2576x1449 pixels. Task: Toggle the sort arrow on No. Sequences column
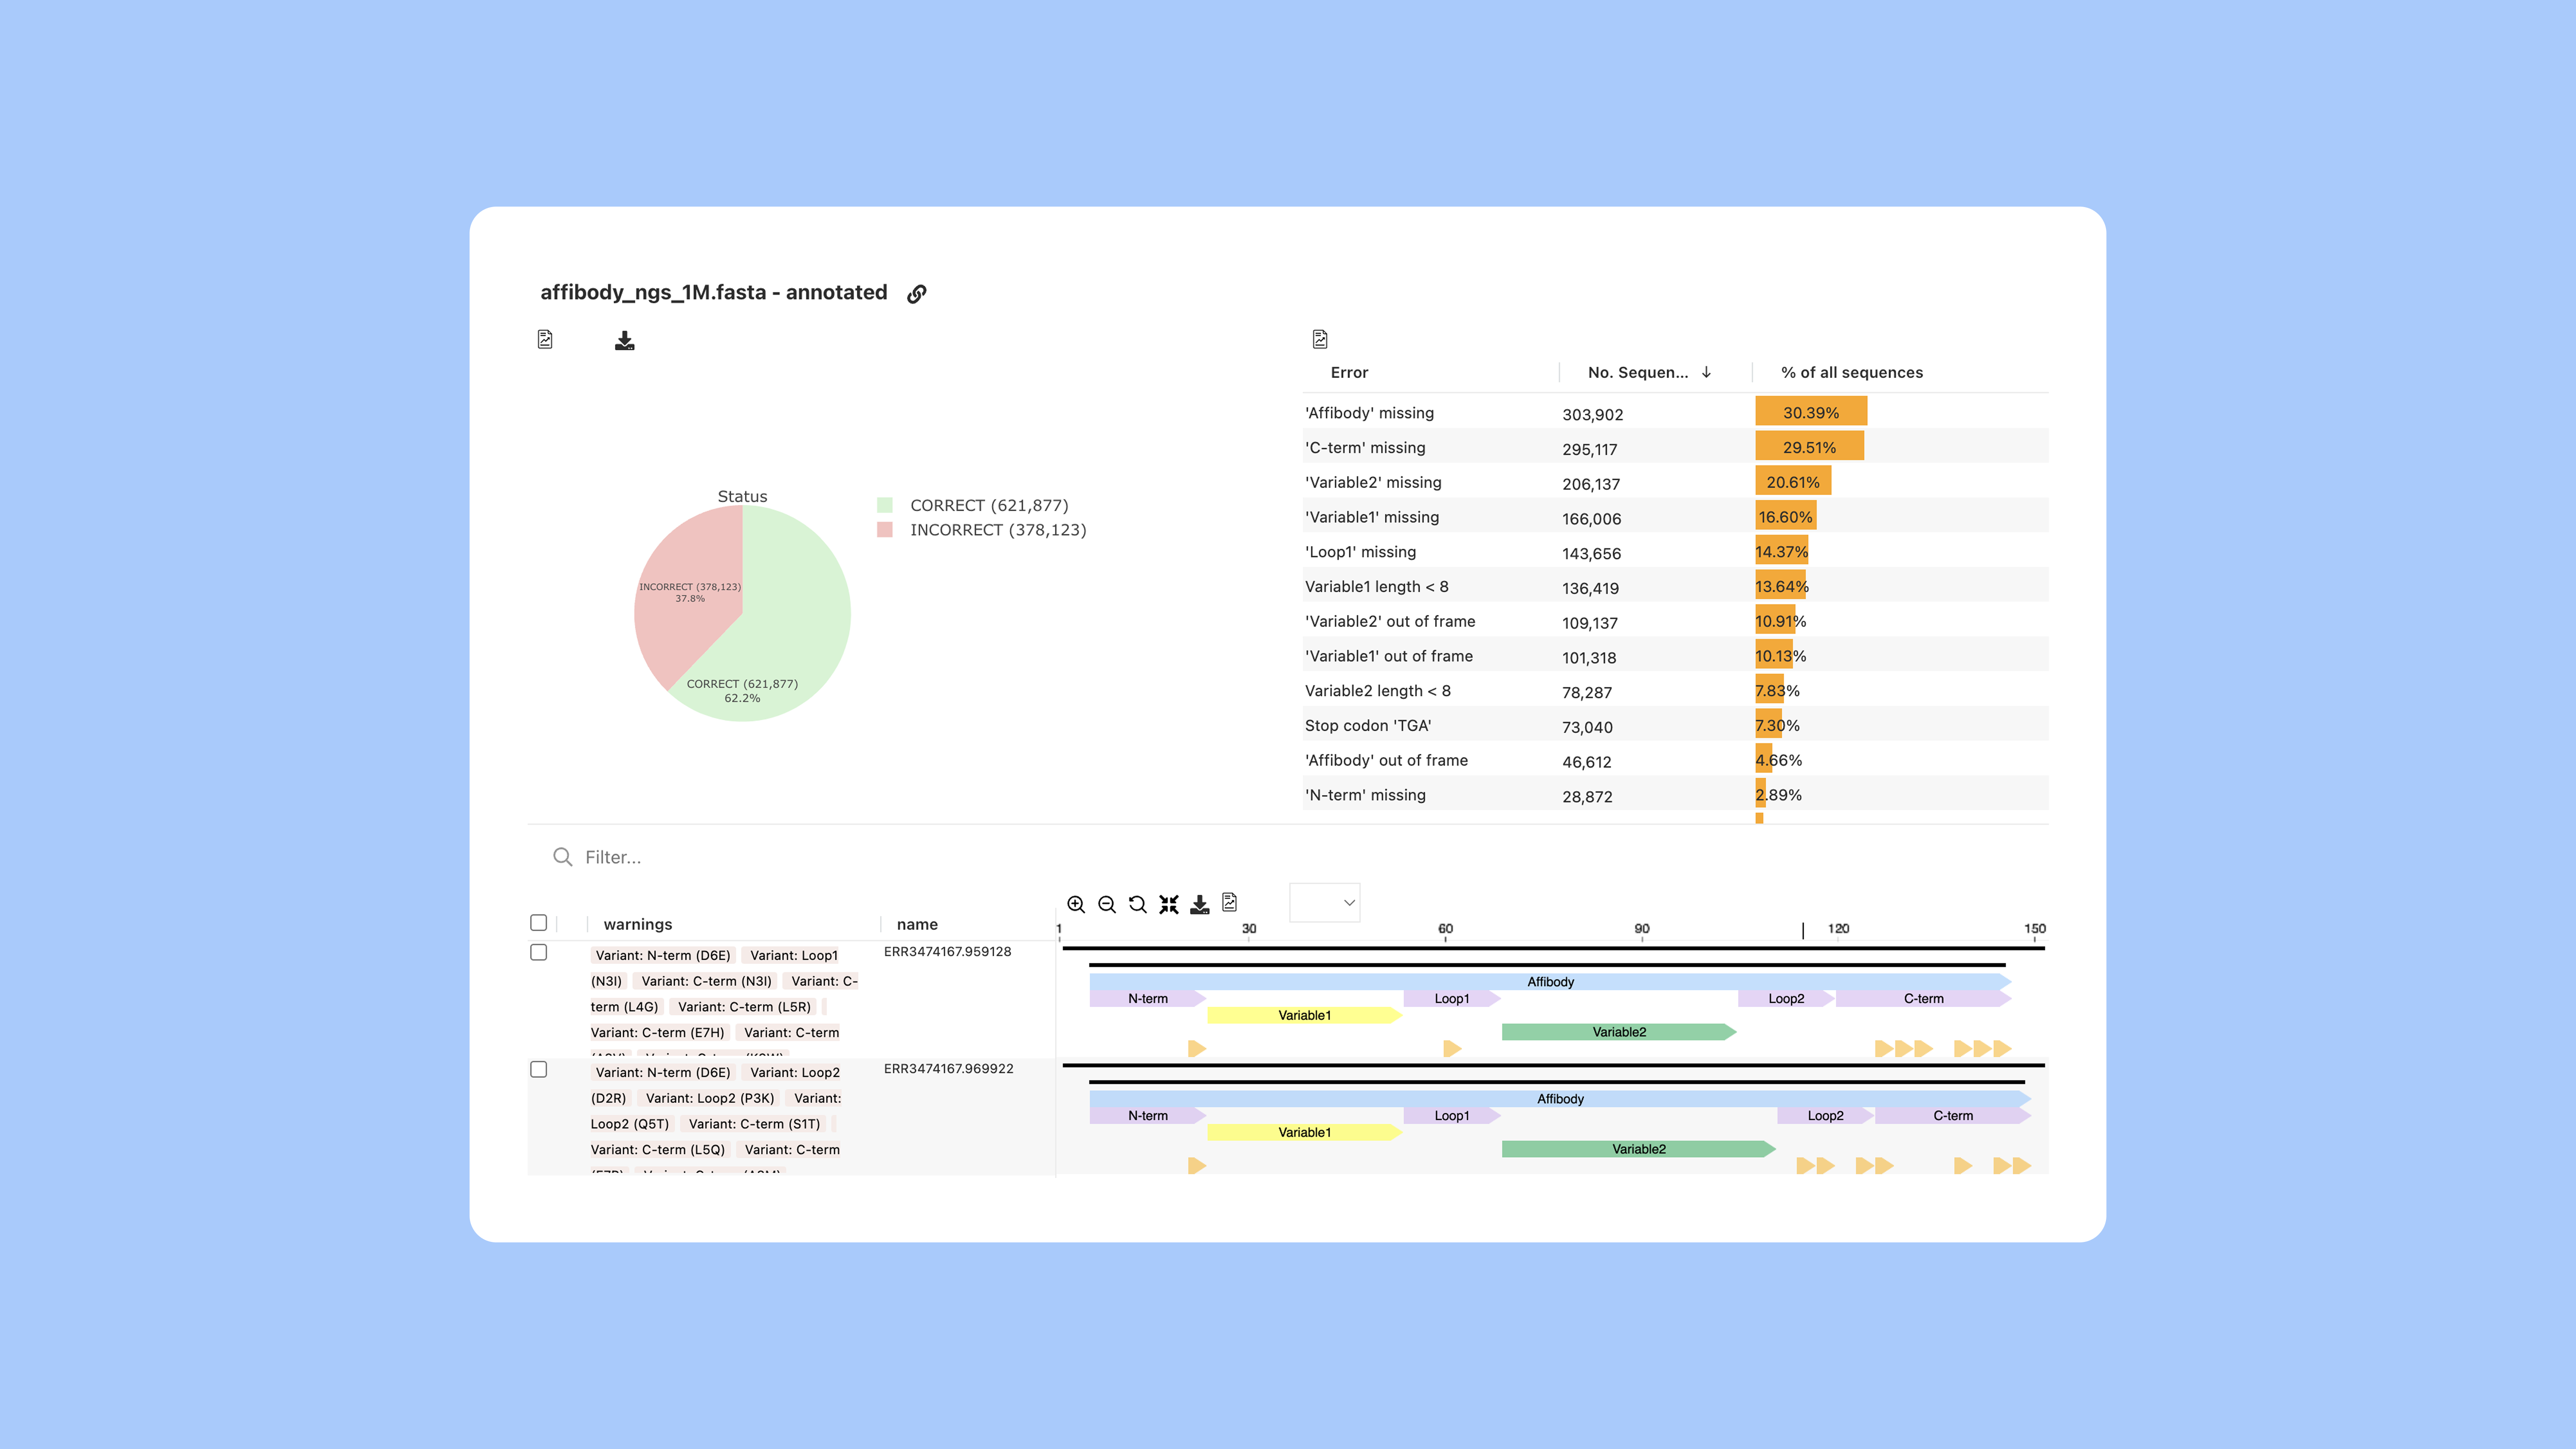click(x=1706, y=372)
